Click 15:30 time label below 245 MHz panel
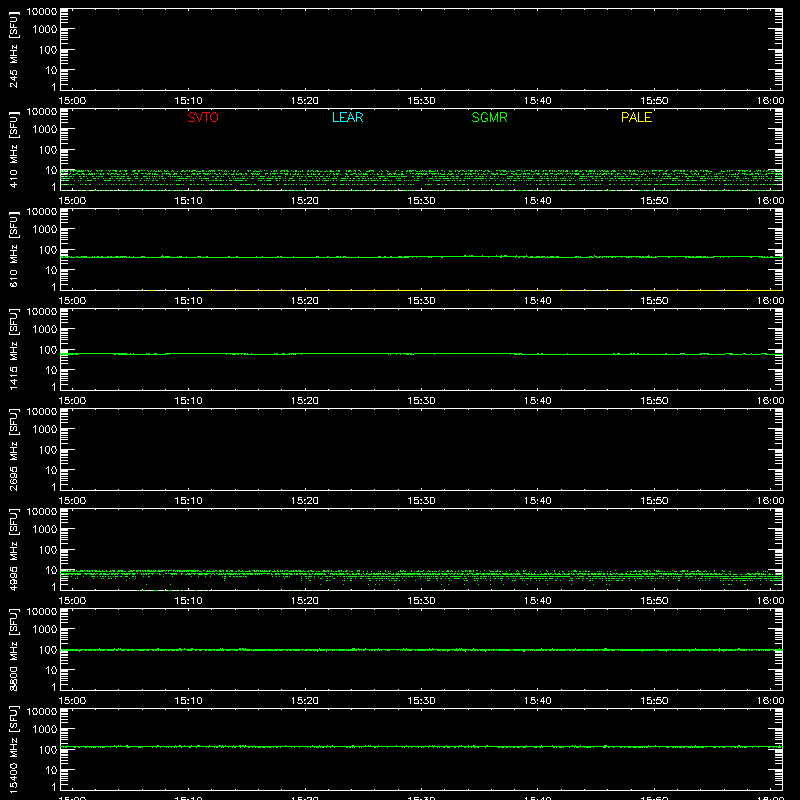800x800 pixels. click(x=421, y=101)
